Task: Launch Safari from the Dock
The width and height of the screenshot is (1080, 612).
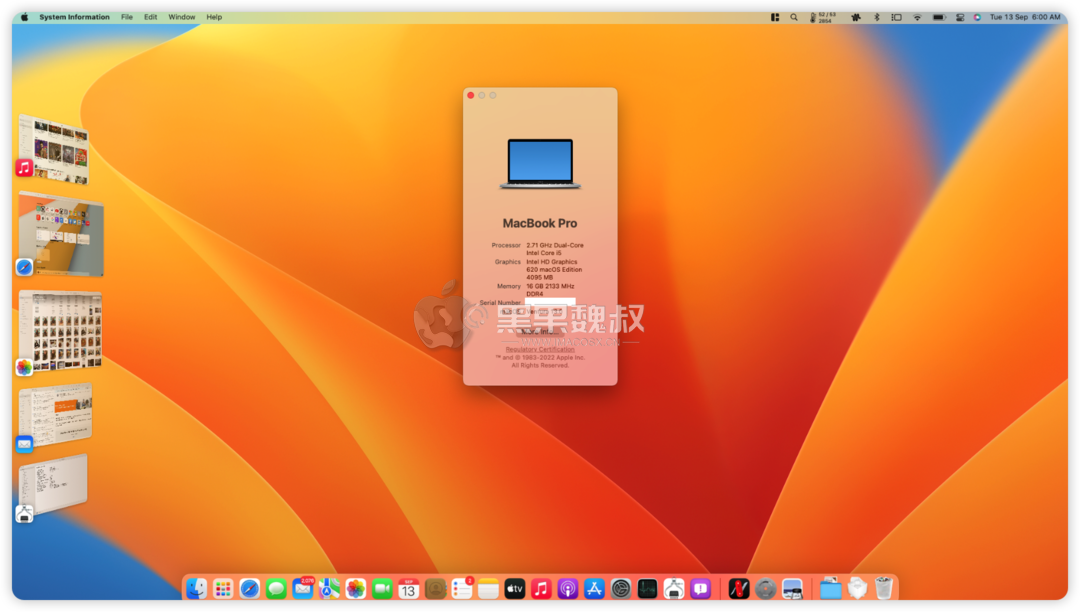Action: [x=249, y=589]
